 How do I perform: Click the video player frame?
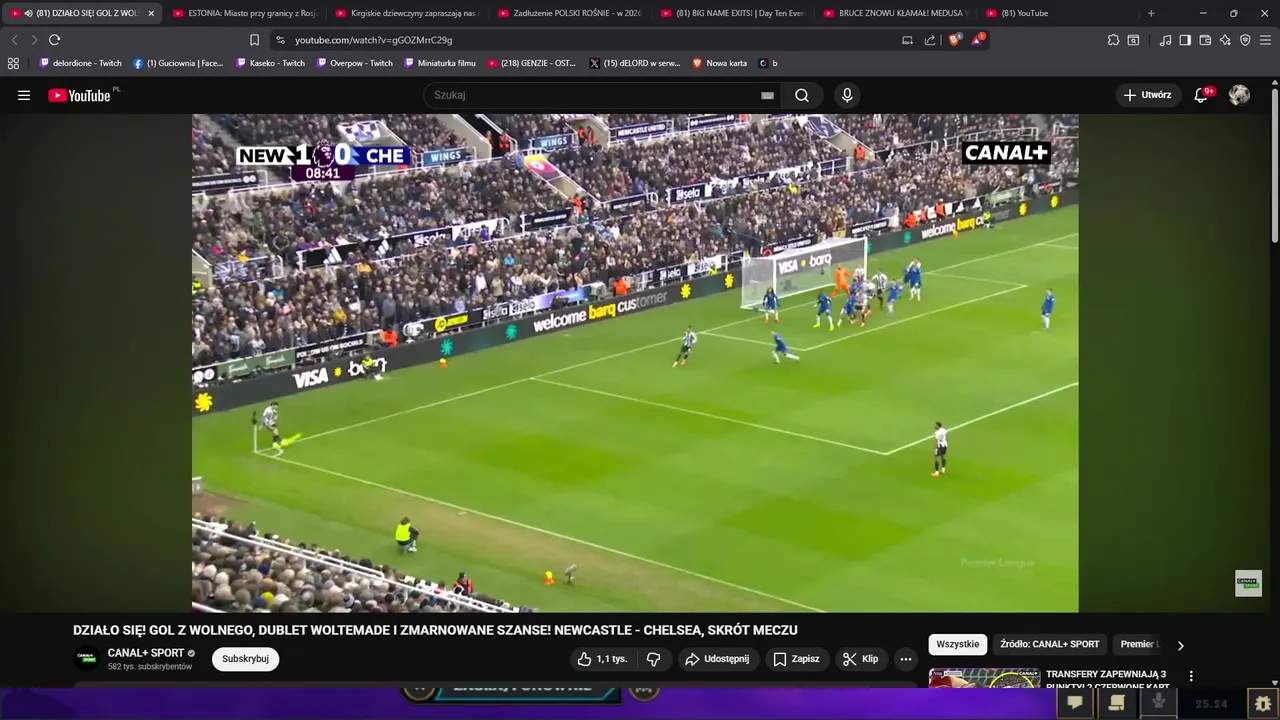tap(635, 363)
